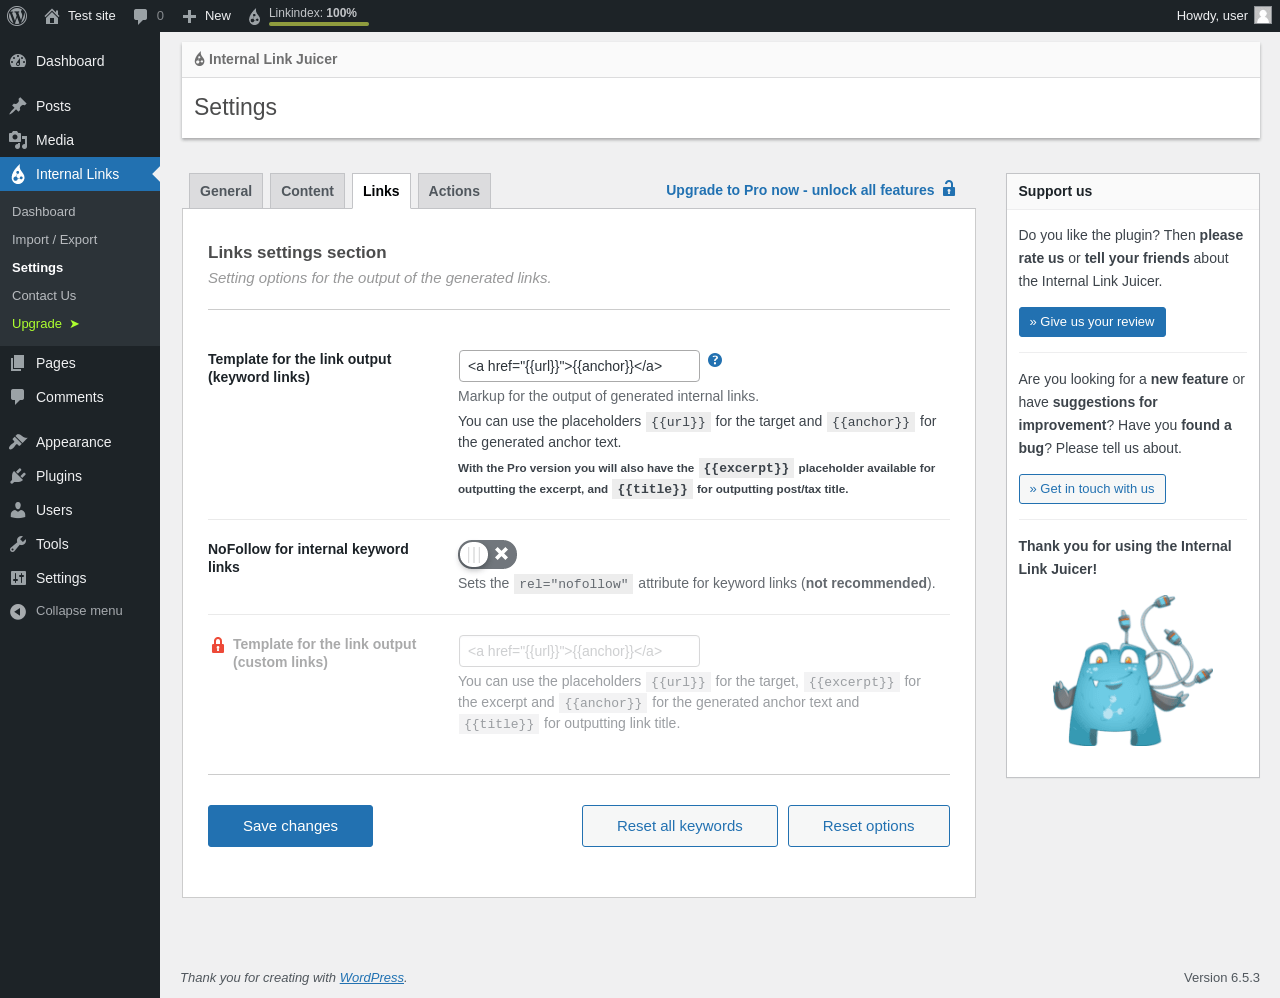Click the Save changes button
1280x998 pixels.
pos(290,826)
